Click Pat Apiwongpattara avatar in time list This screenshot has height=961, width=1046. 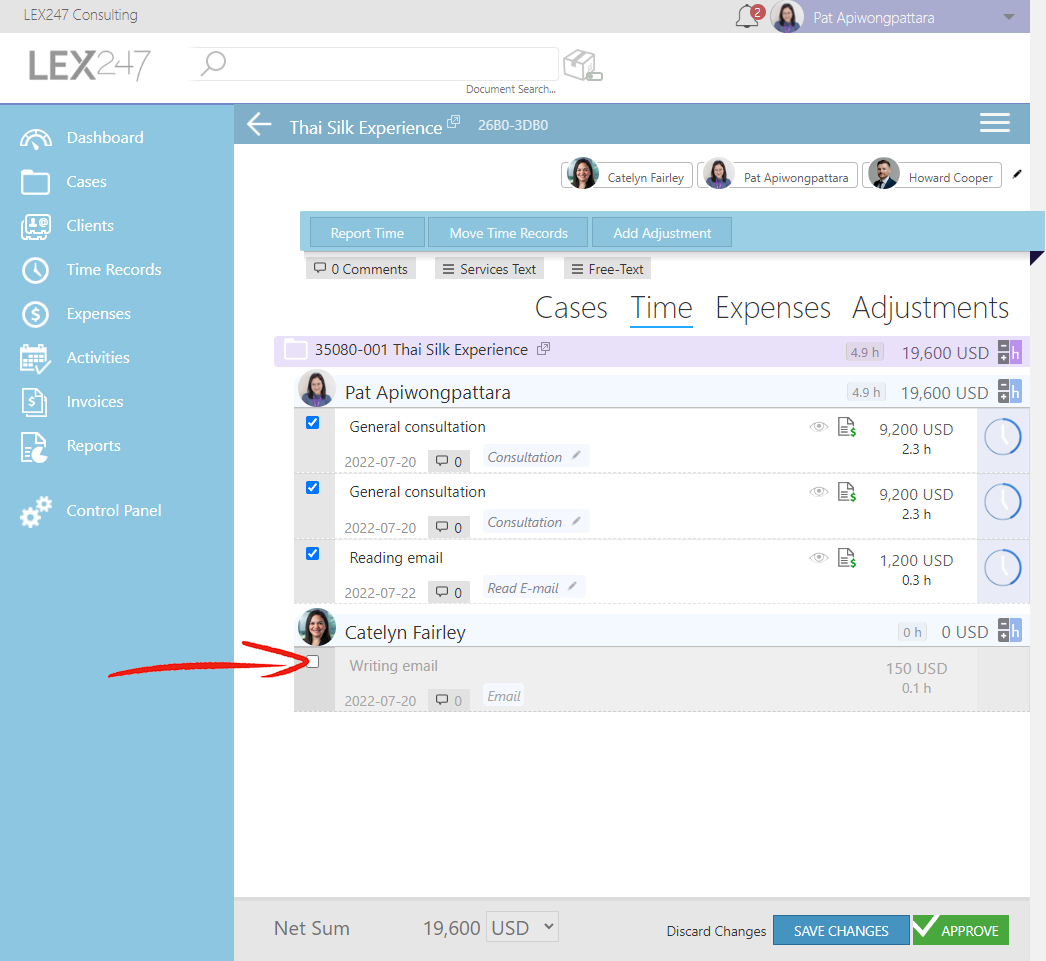316,389
